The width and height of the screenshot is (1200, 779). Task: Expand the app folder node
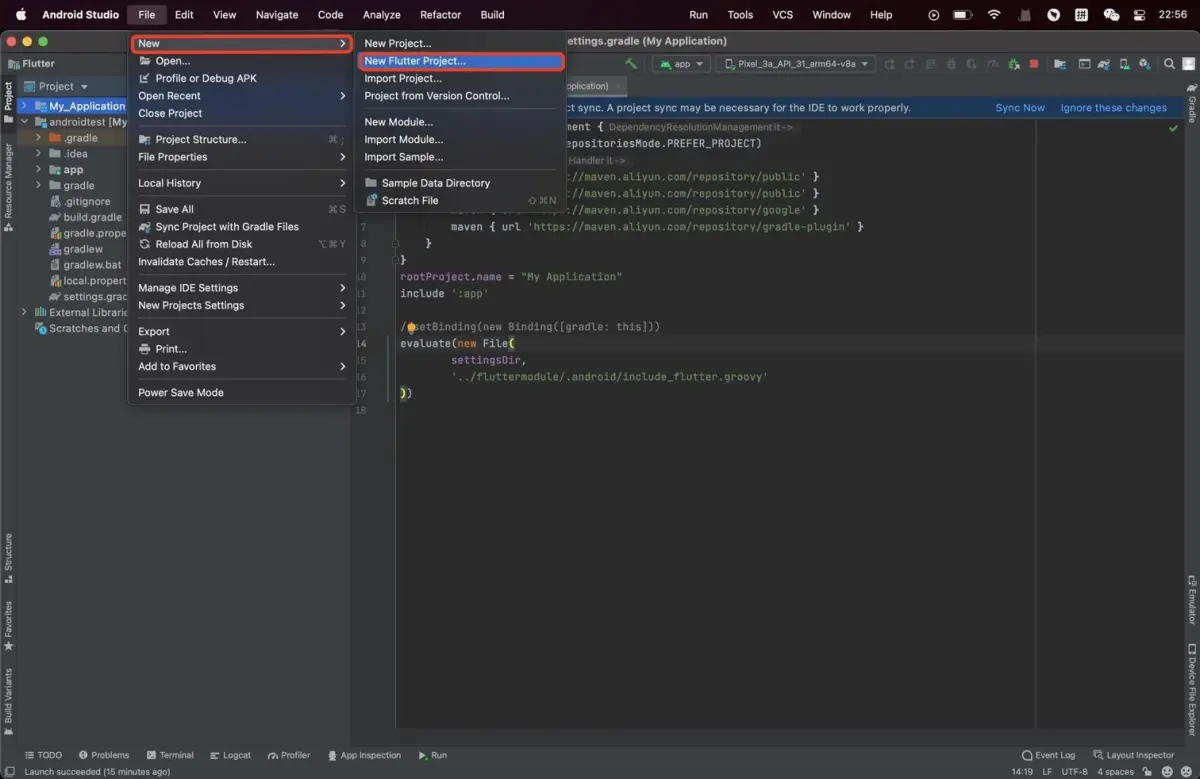pos(38,170)
